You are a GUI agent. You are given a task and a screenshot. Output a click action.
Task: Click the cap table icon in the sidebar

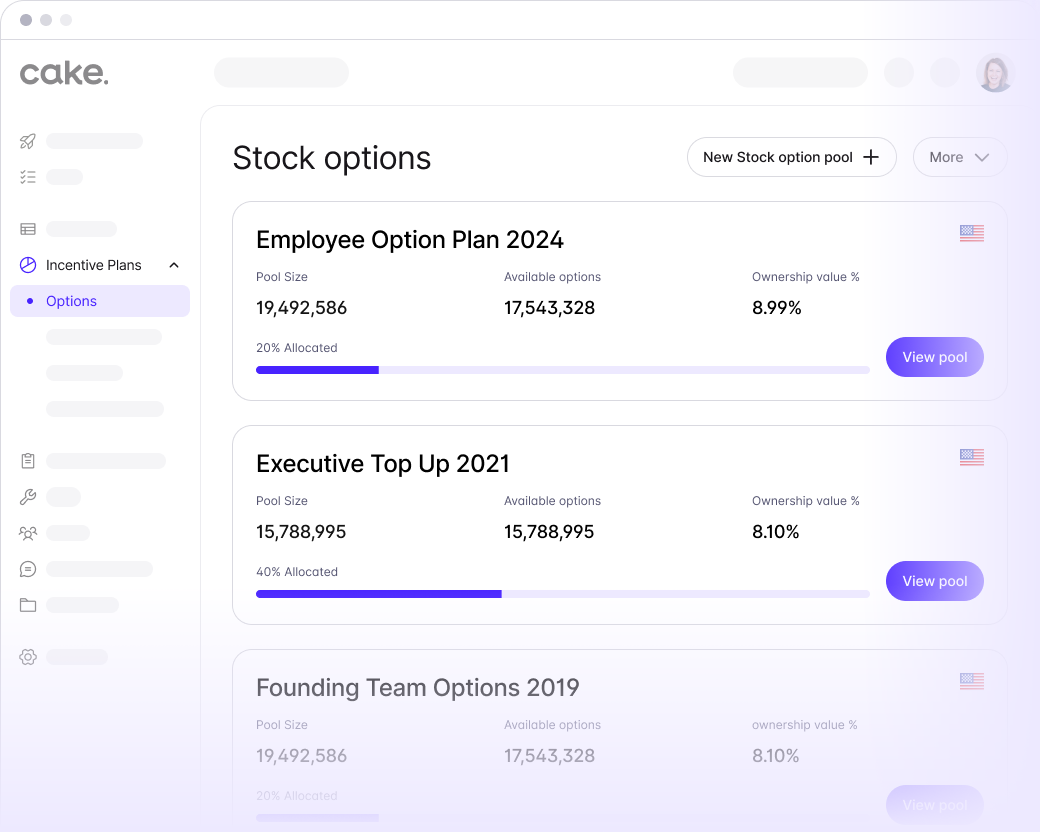click(x=27, y=229)
